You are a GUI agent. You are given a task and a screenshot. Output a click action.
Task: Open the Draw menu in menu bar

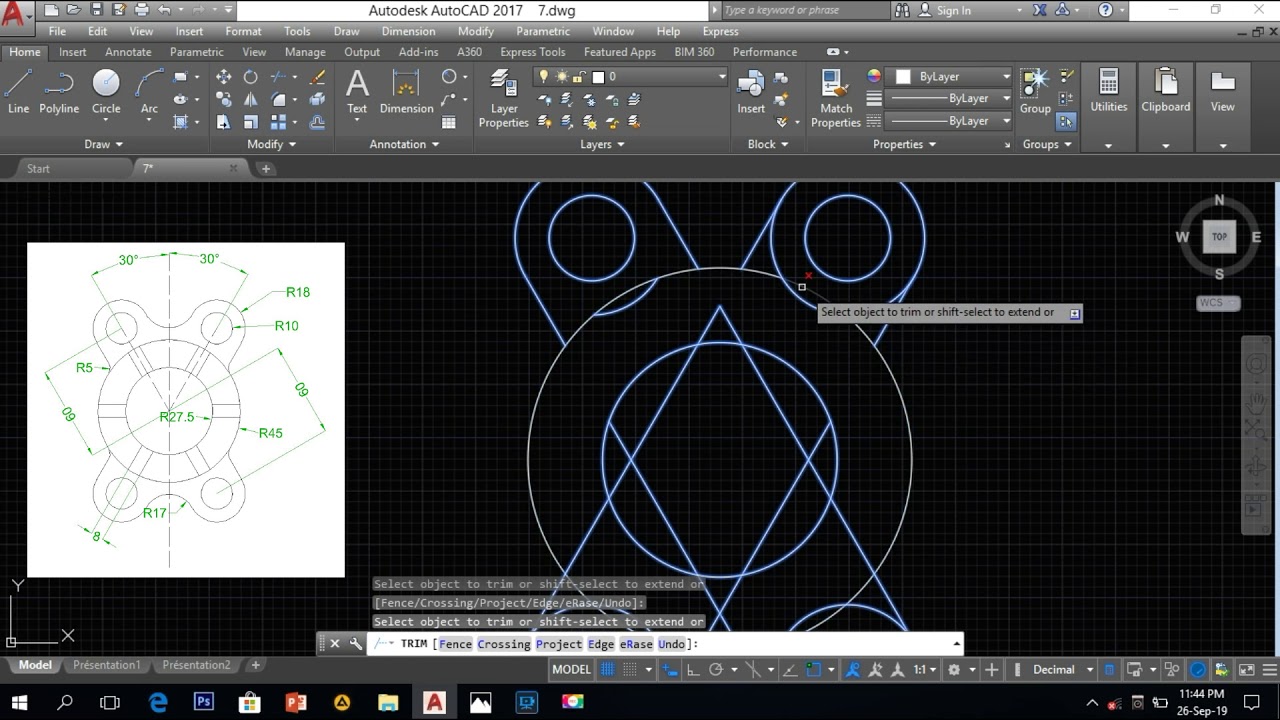click(x=346, y=31)
